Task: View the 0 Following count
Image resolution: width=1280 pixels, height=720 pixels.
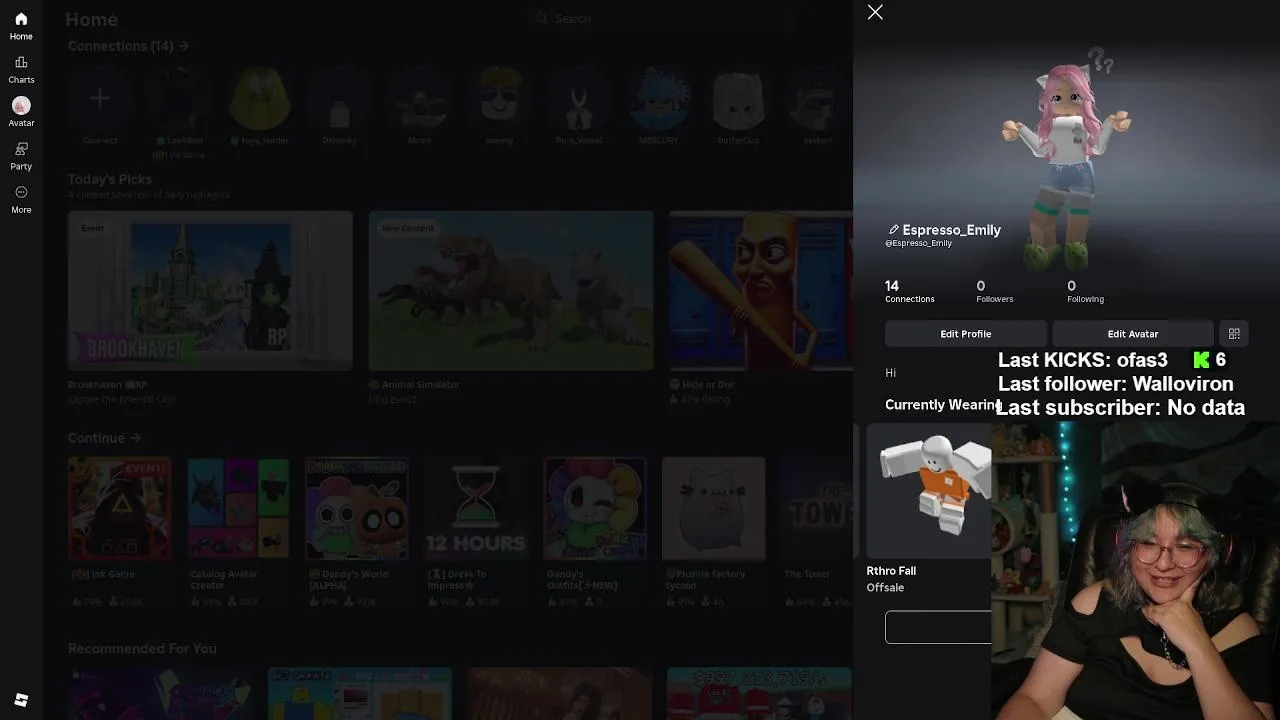Action: point(1085,292)
